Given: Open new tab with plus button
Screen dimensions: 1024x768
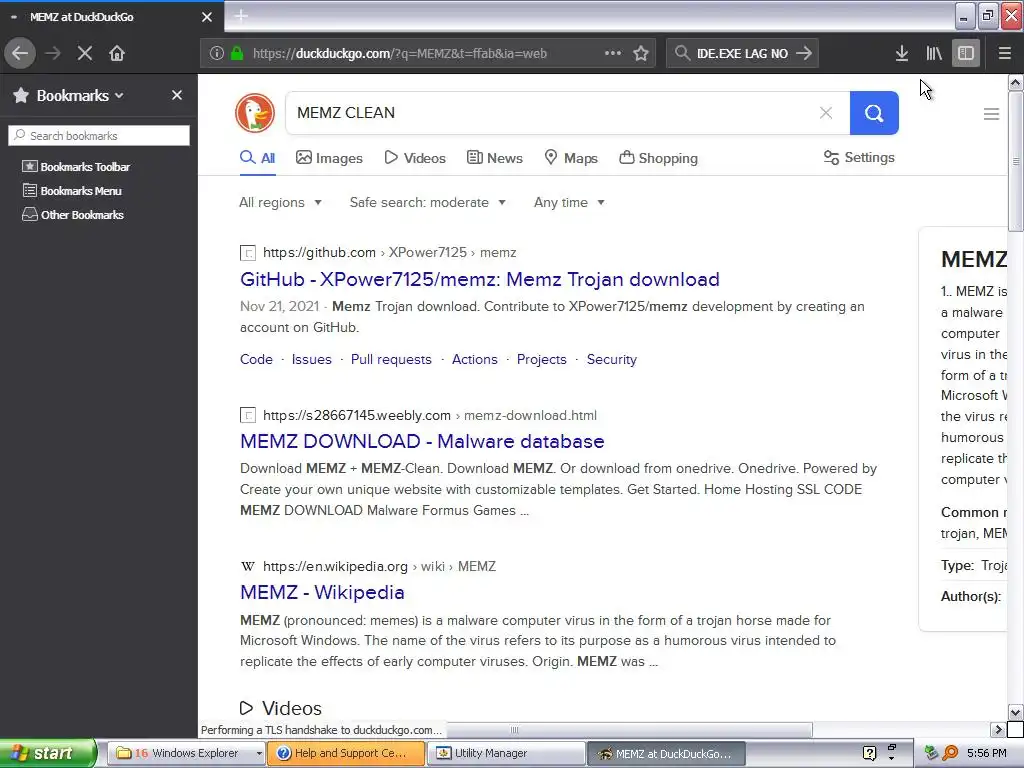Looking at the screenshot, I should [x=241, y=16].
